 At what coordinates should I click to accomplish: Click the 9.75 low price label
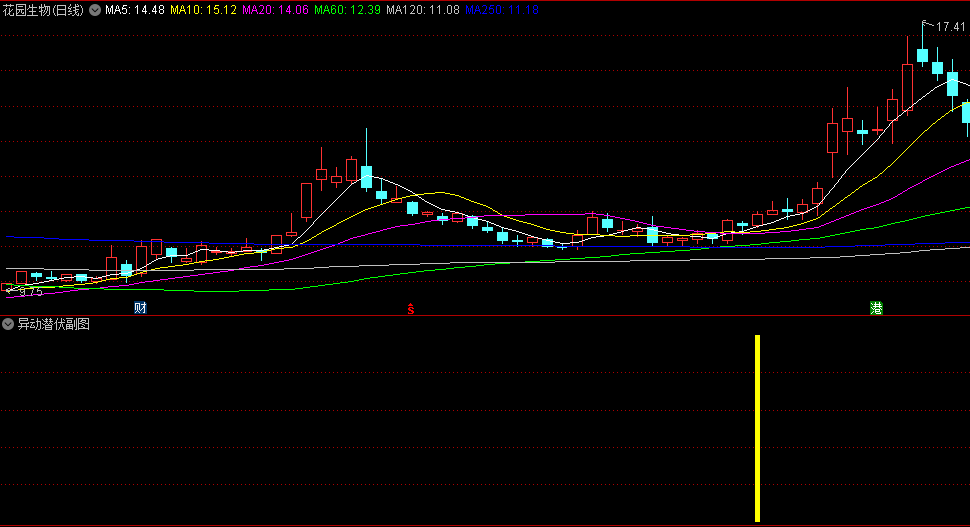click(x=30, y=292)
